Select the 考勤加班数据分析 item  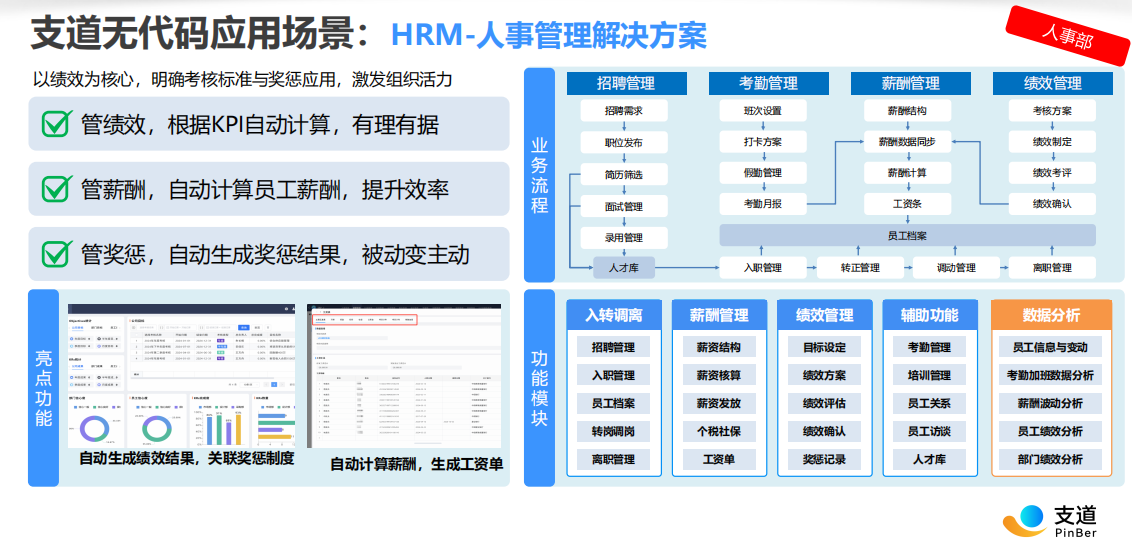1051,375
